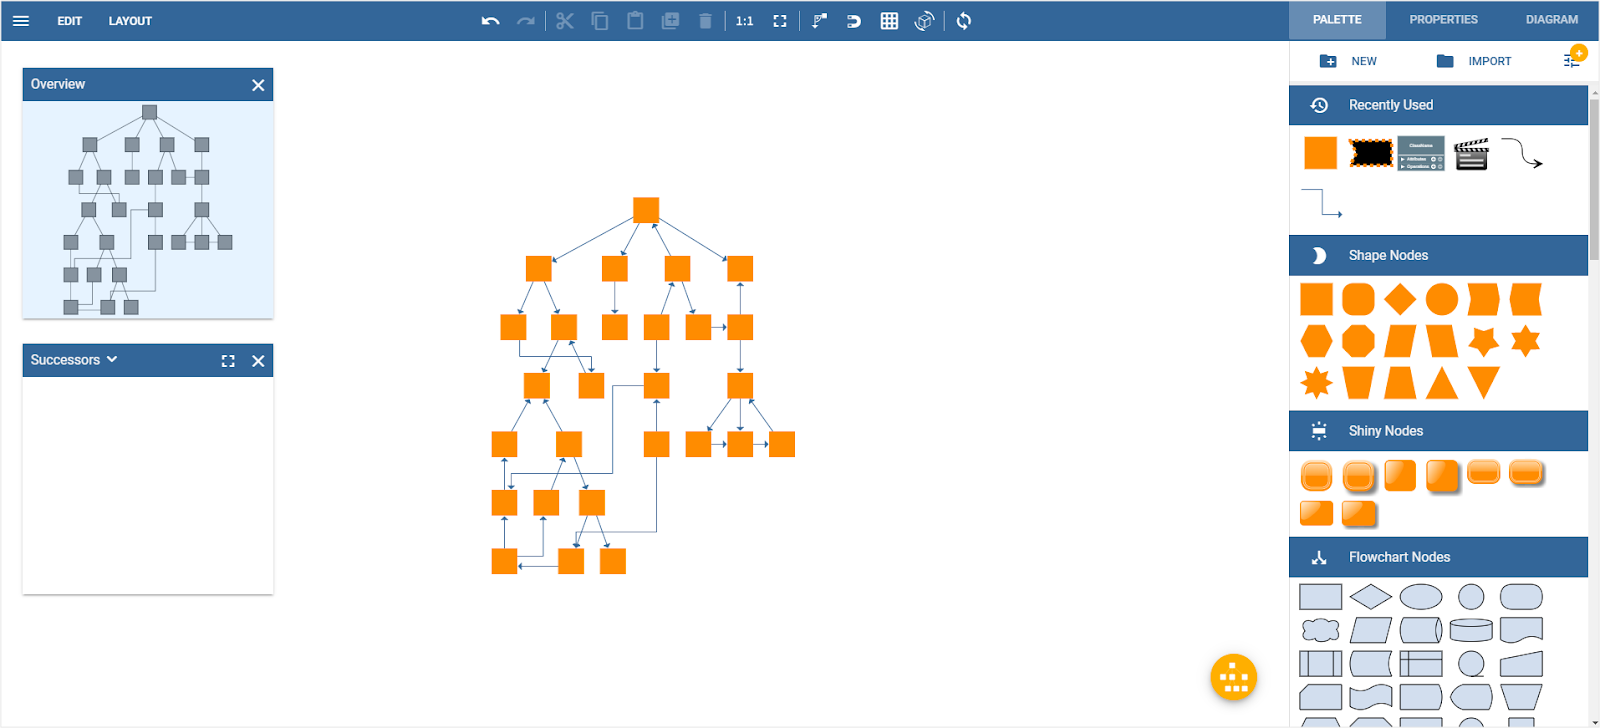
Task: Click the trash delete icon
Action: (x=705, y=20)
